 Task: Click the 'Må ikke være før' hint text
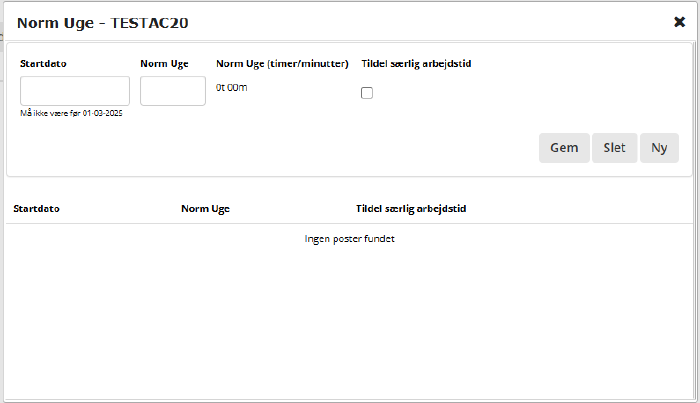coord(71,113)
